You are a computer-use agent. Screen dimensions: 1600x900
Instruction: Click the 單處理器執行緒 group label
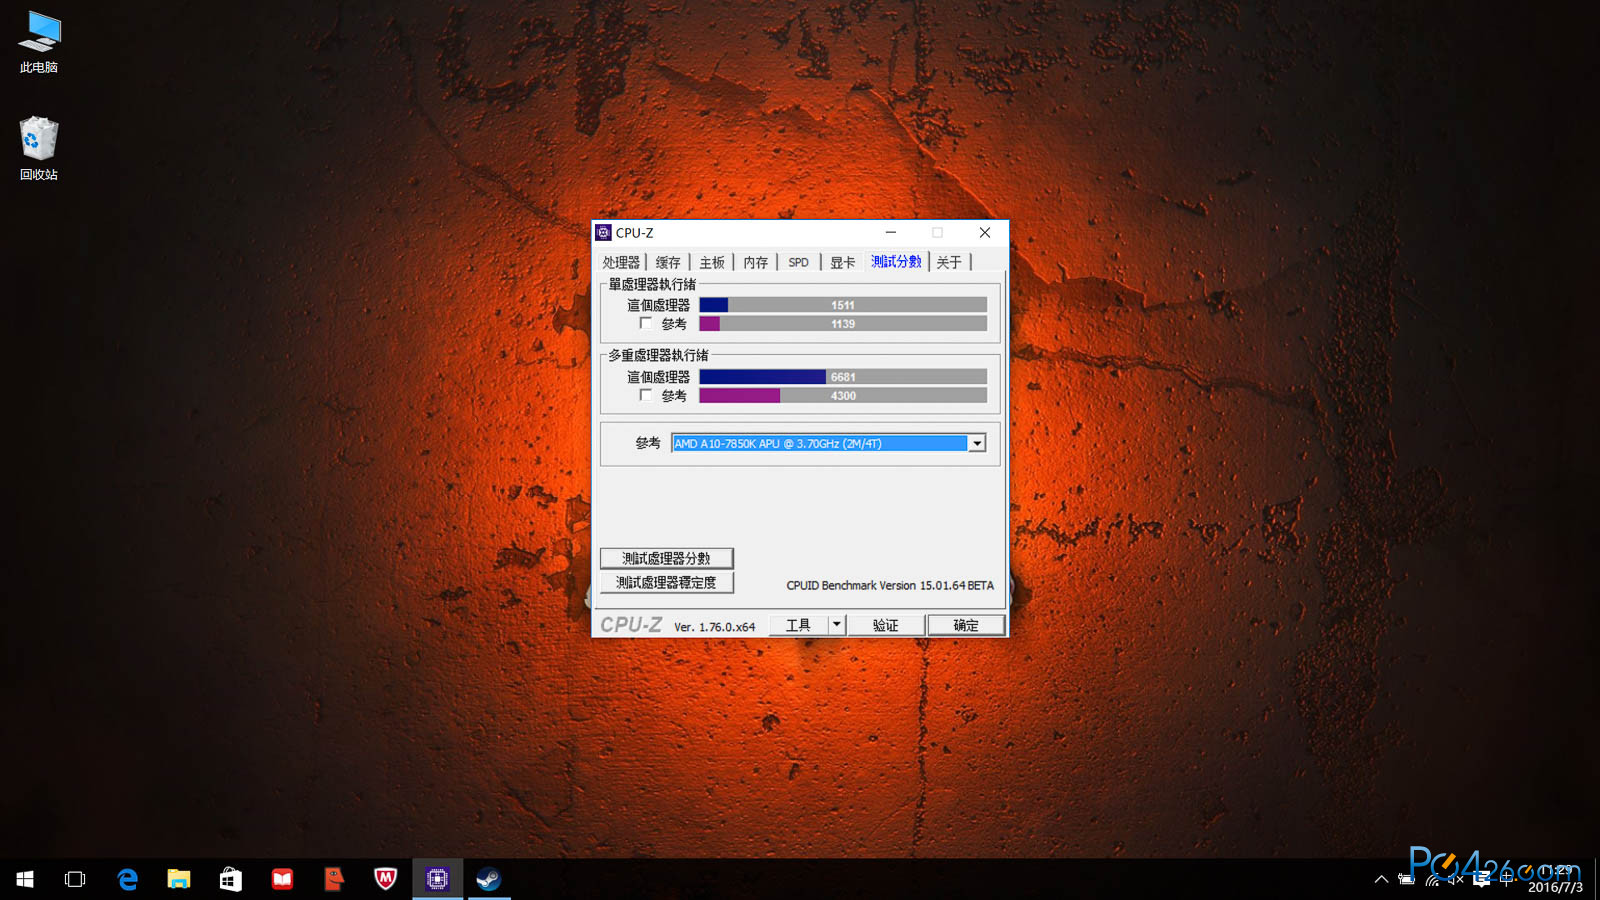(x=652, y=284)
